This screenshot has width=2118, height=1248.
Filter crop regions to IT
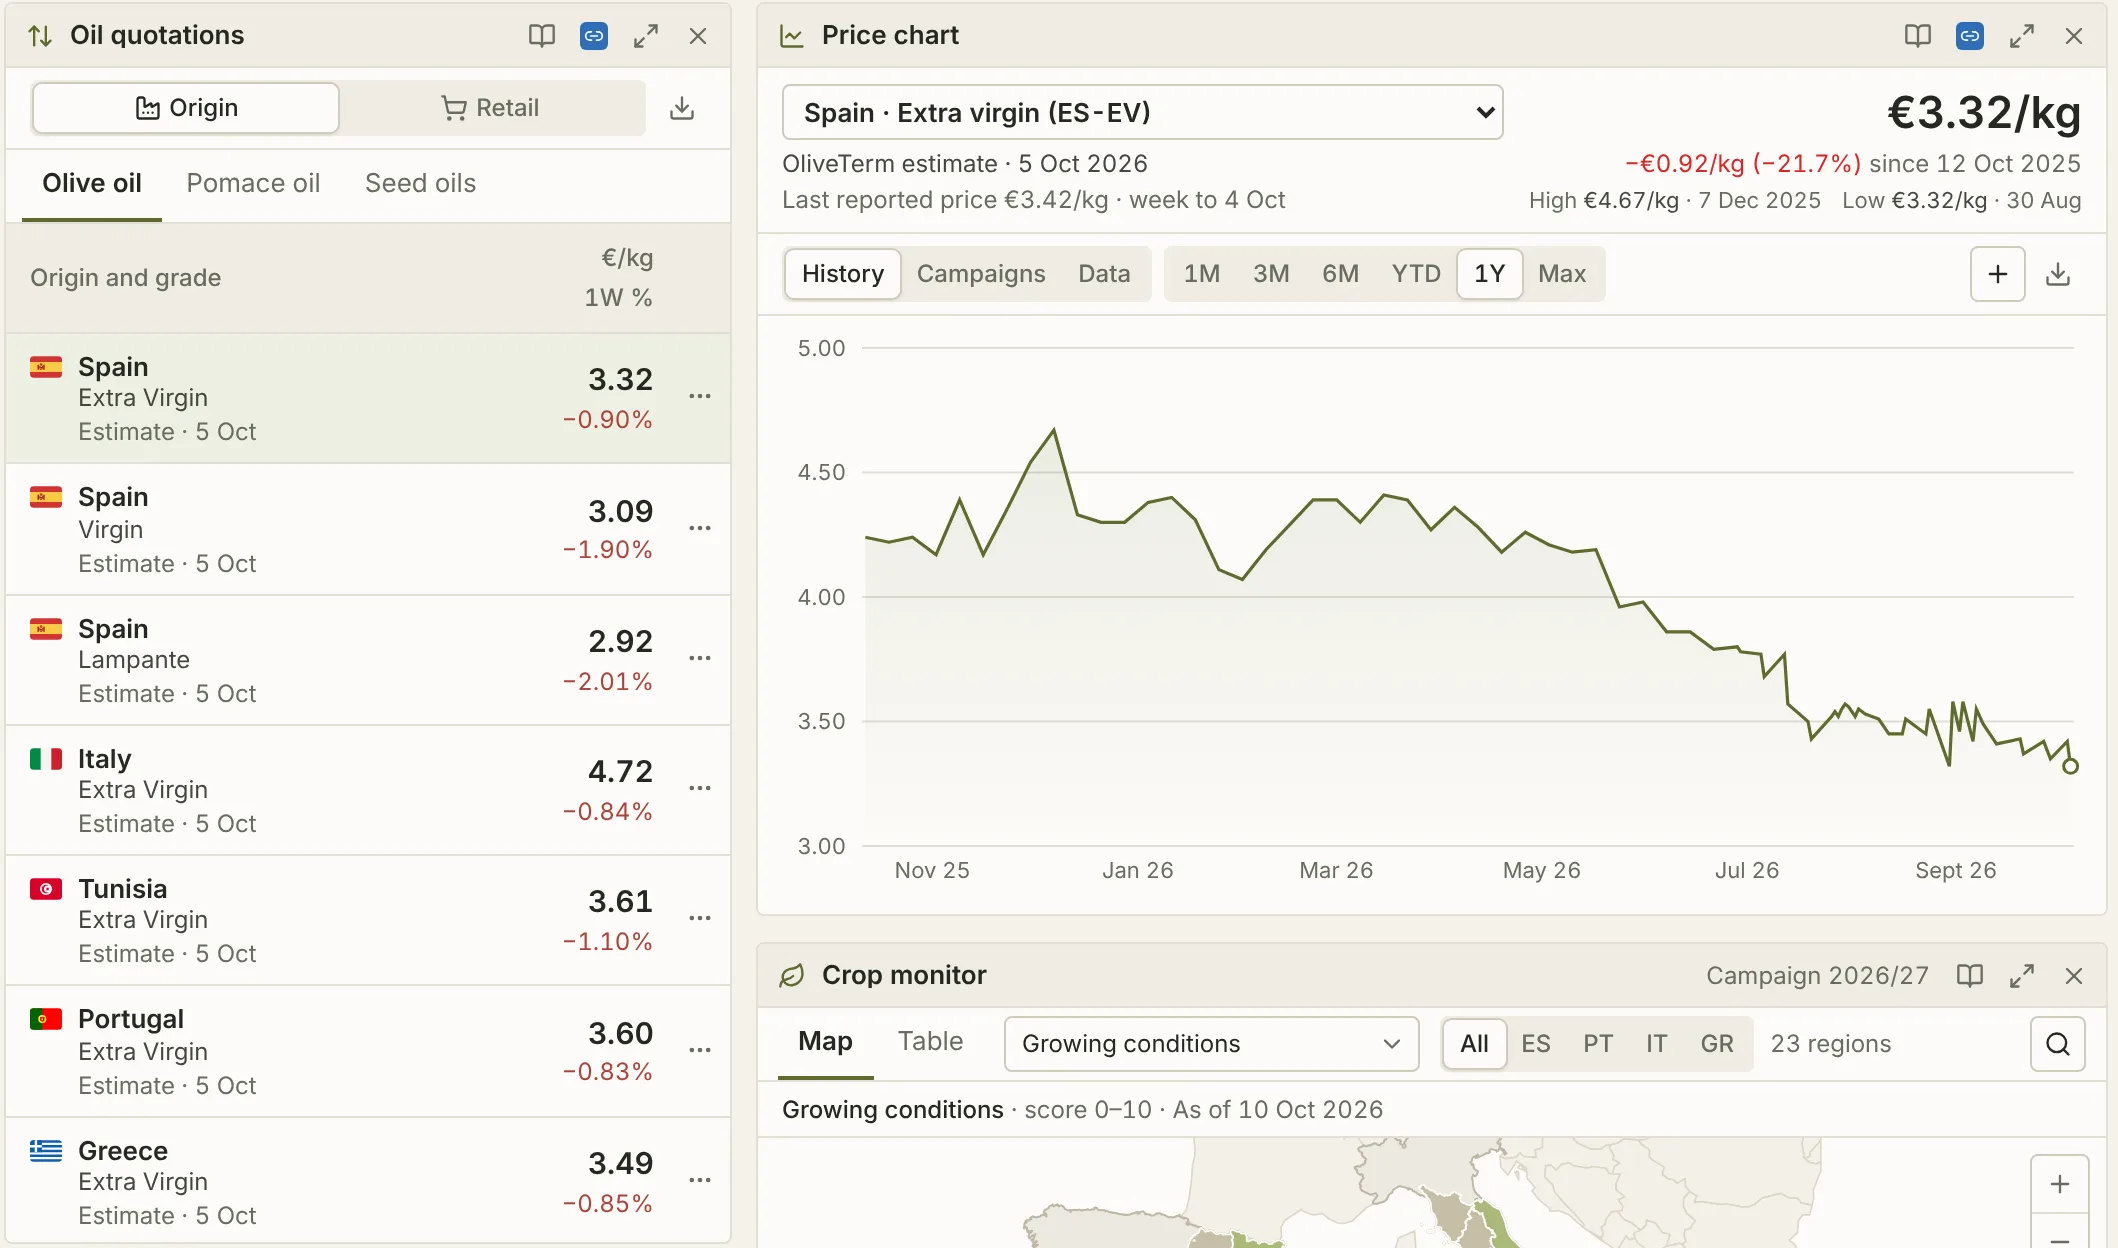pos(1657,1044)
